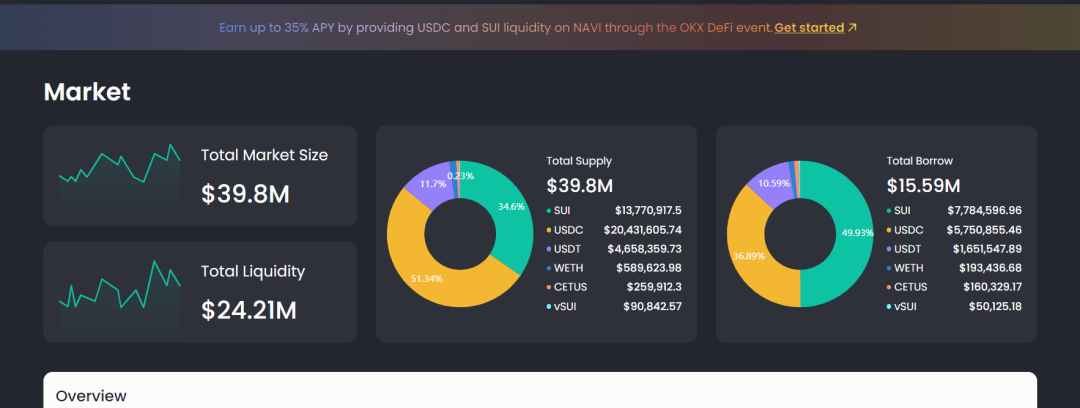Click the USDC row in Total Borrow legend

click(954, 230)
